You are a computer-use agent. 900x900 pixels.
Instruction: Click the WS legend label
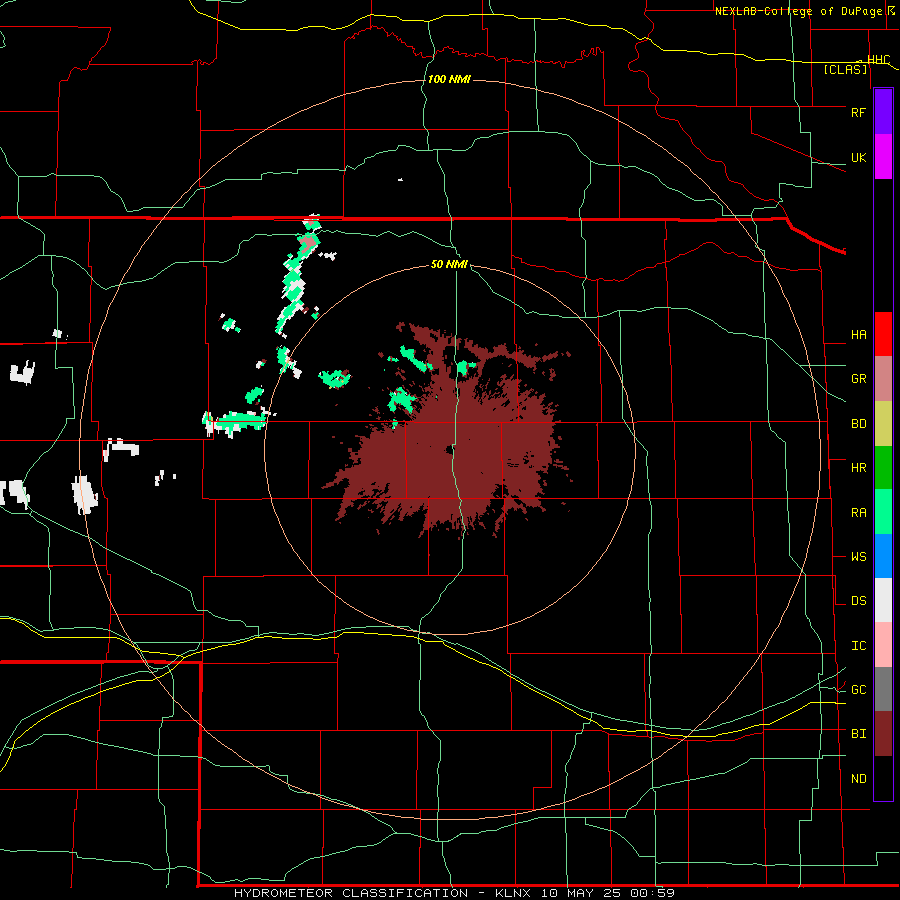(x=858, y=557)
